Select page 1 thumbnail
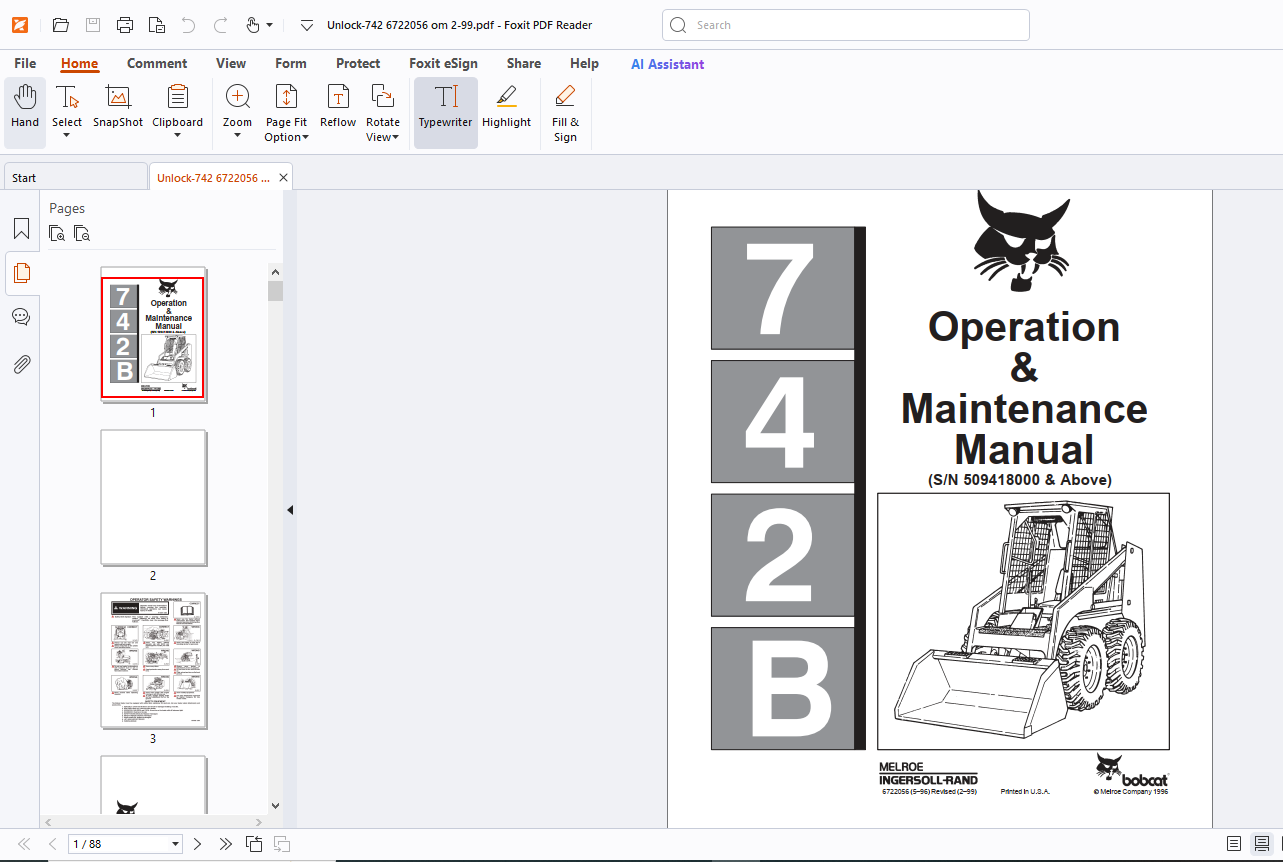Screen dimensions: 1283x862 pos(153,337)
